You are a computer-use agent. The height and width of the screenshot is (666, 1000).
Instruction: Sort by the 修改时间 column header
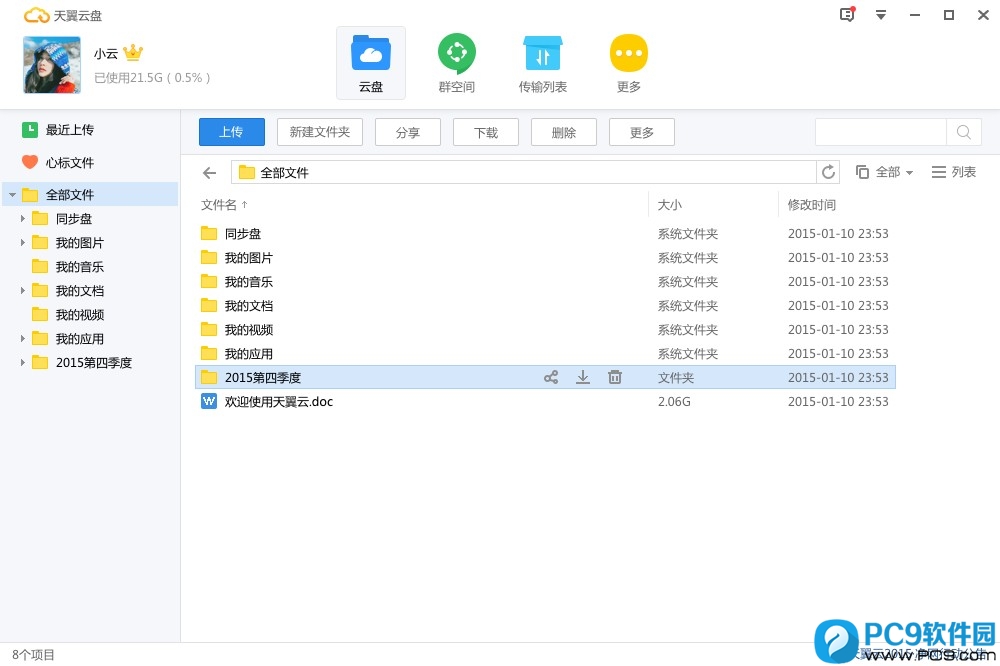[x=811, y=205]
